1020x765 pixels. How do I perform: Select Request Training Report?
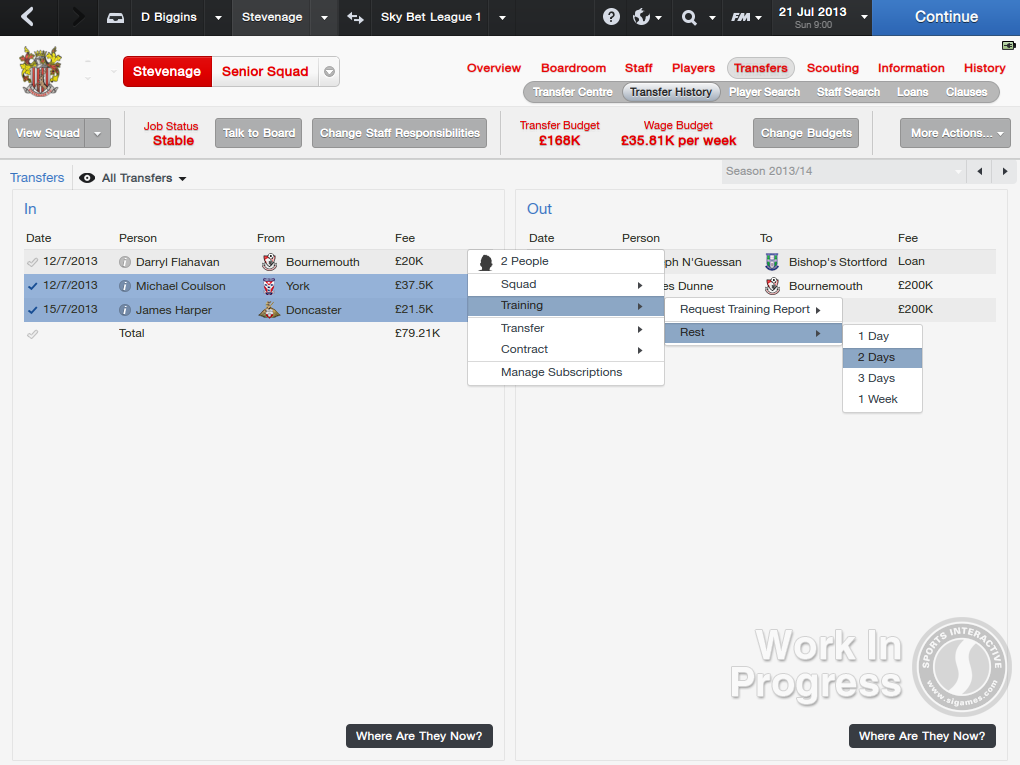click(753, 310)
